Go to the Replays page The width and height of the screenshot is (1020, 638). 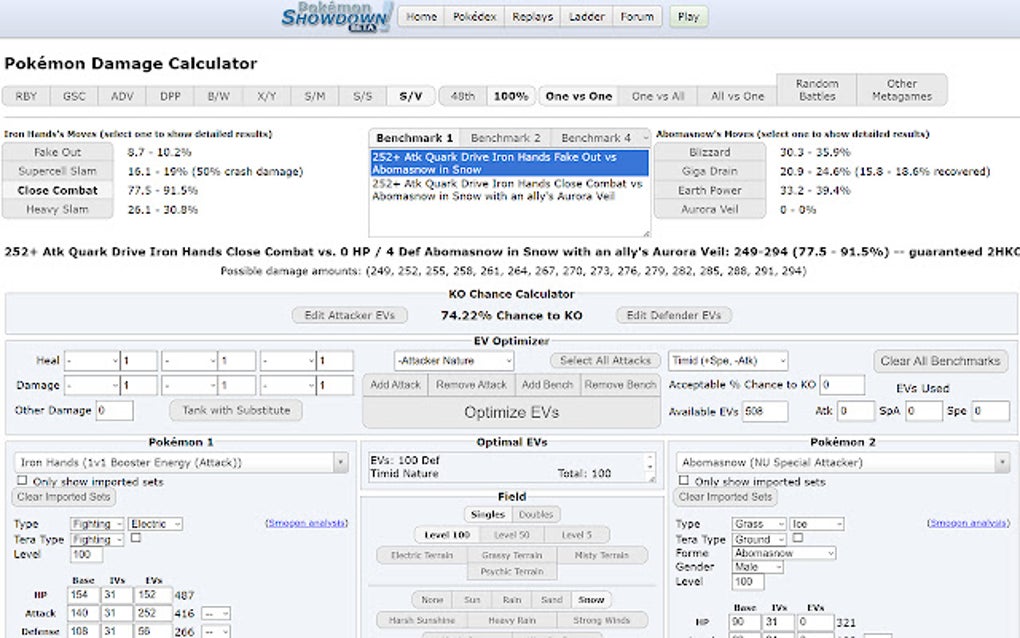532,17
